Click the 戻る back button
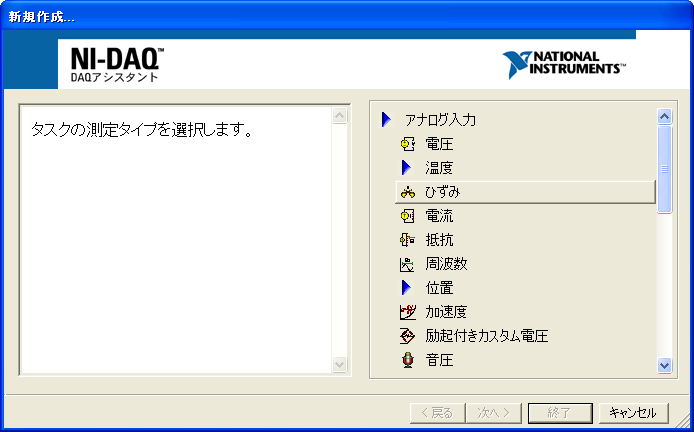 [438, 413]
